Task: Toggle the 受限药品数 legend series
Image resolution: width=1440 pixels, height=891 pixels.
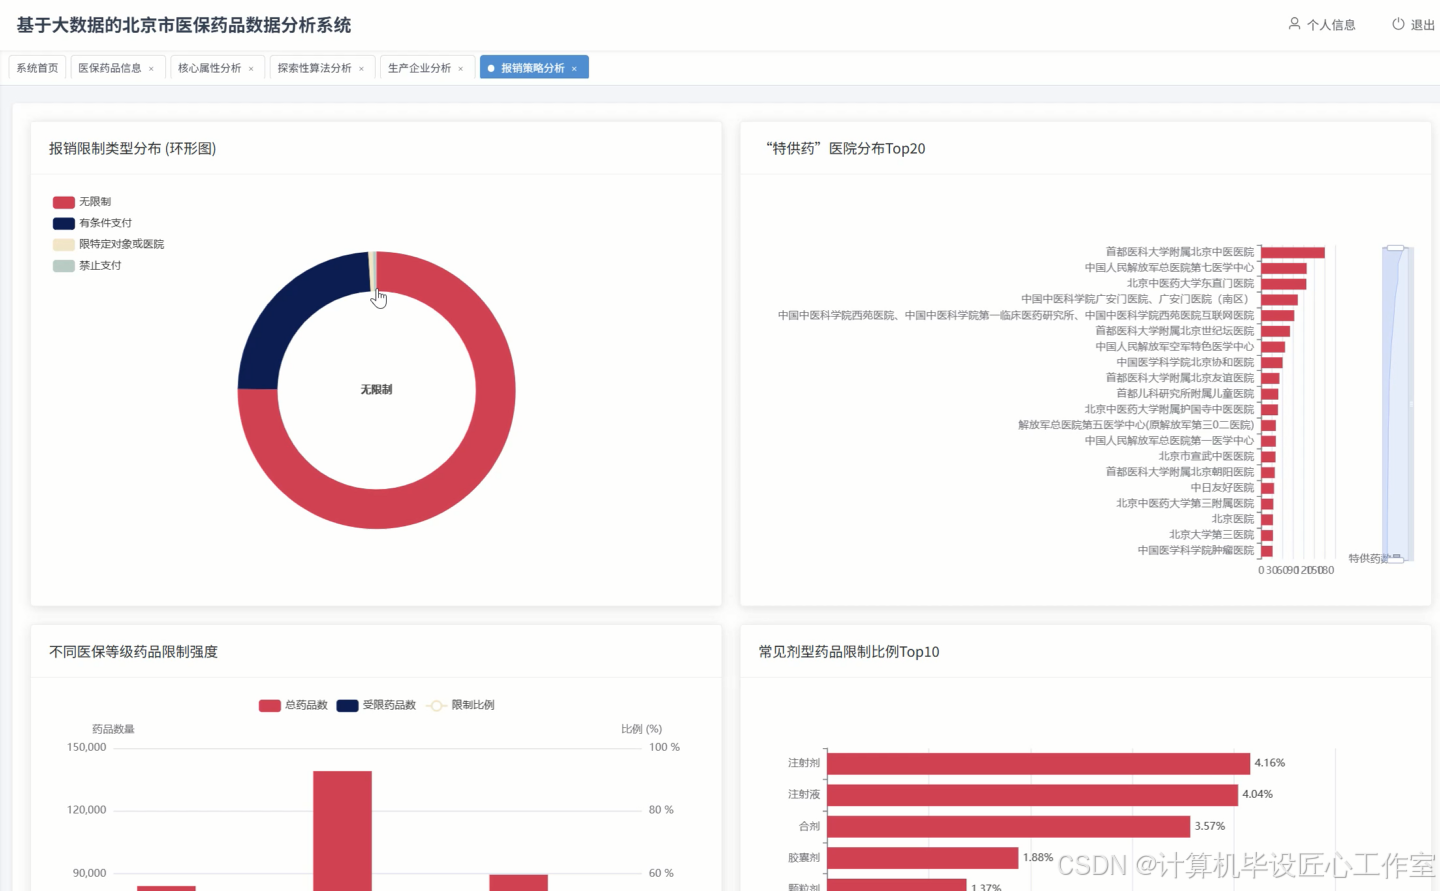Action: 376,705
